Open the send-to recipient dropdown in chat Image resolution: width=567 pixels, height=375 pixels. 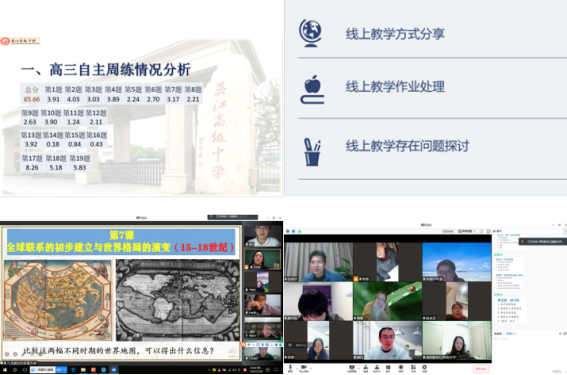click(x=511, y=333)
